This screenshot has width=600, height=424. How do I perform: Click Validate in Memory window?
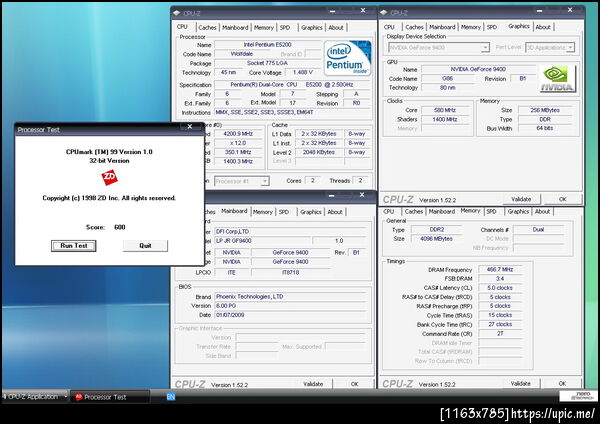(x=520, y=383)
